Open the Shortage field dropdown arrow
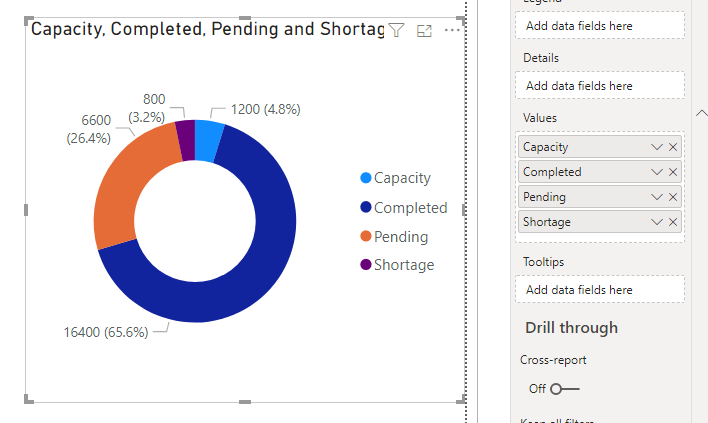The image size is (708, 423). click(x=657, y=222)
